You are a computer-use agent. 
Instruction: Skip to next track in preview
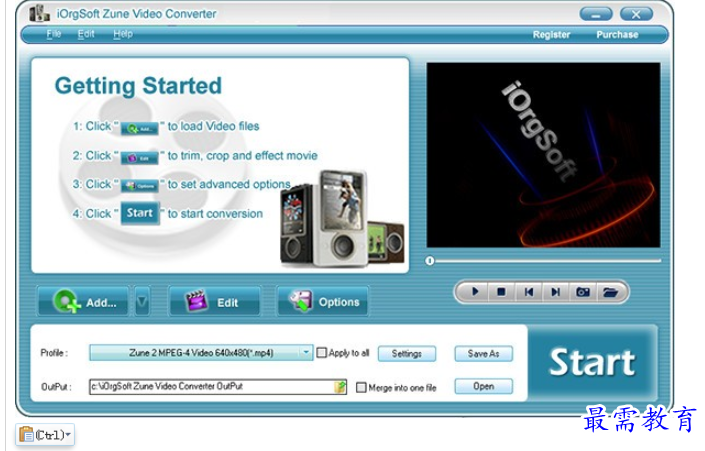pos(555,292)
